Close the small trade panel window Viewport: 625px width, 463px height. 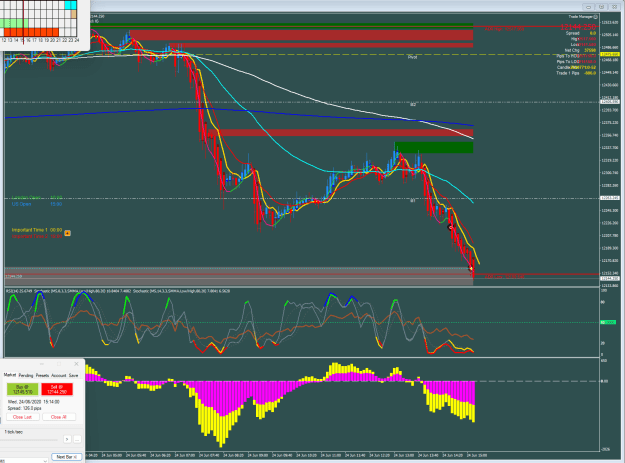coord(77,364)
